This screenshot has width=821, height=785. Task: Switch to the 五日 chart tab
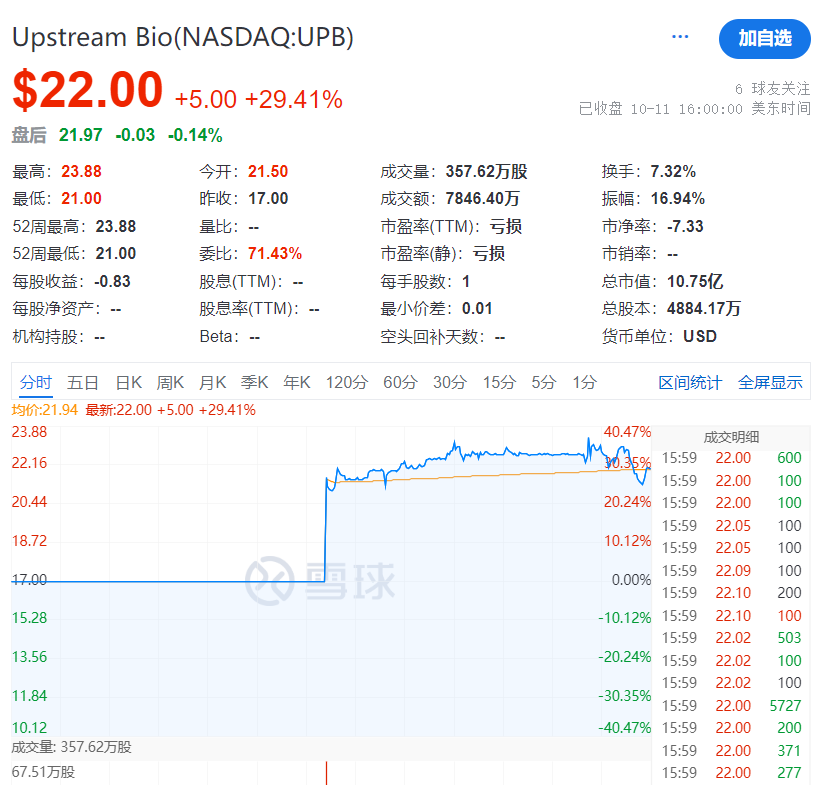point(83,382)
